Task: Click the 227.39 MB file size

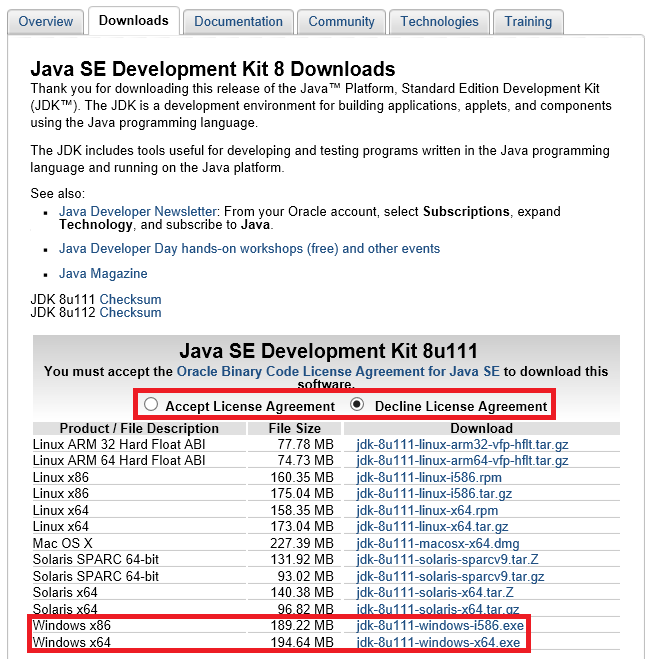Action: click(x=302, y=543)
